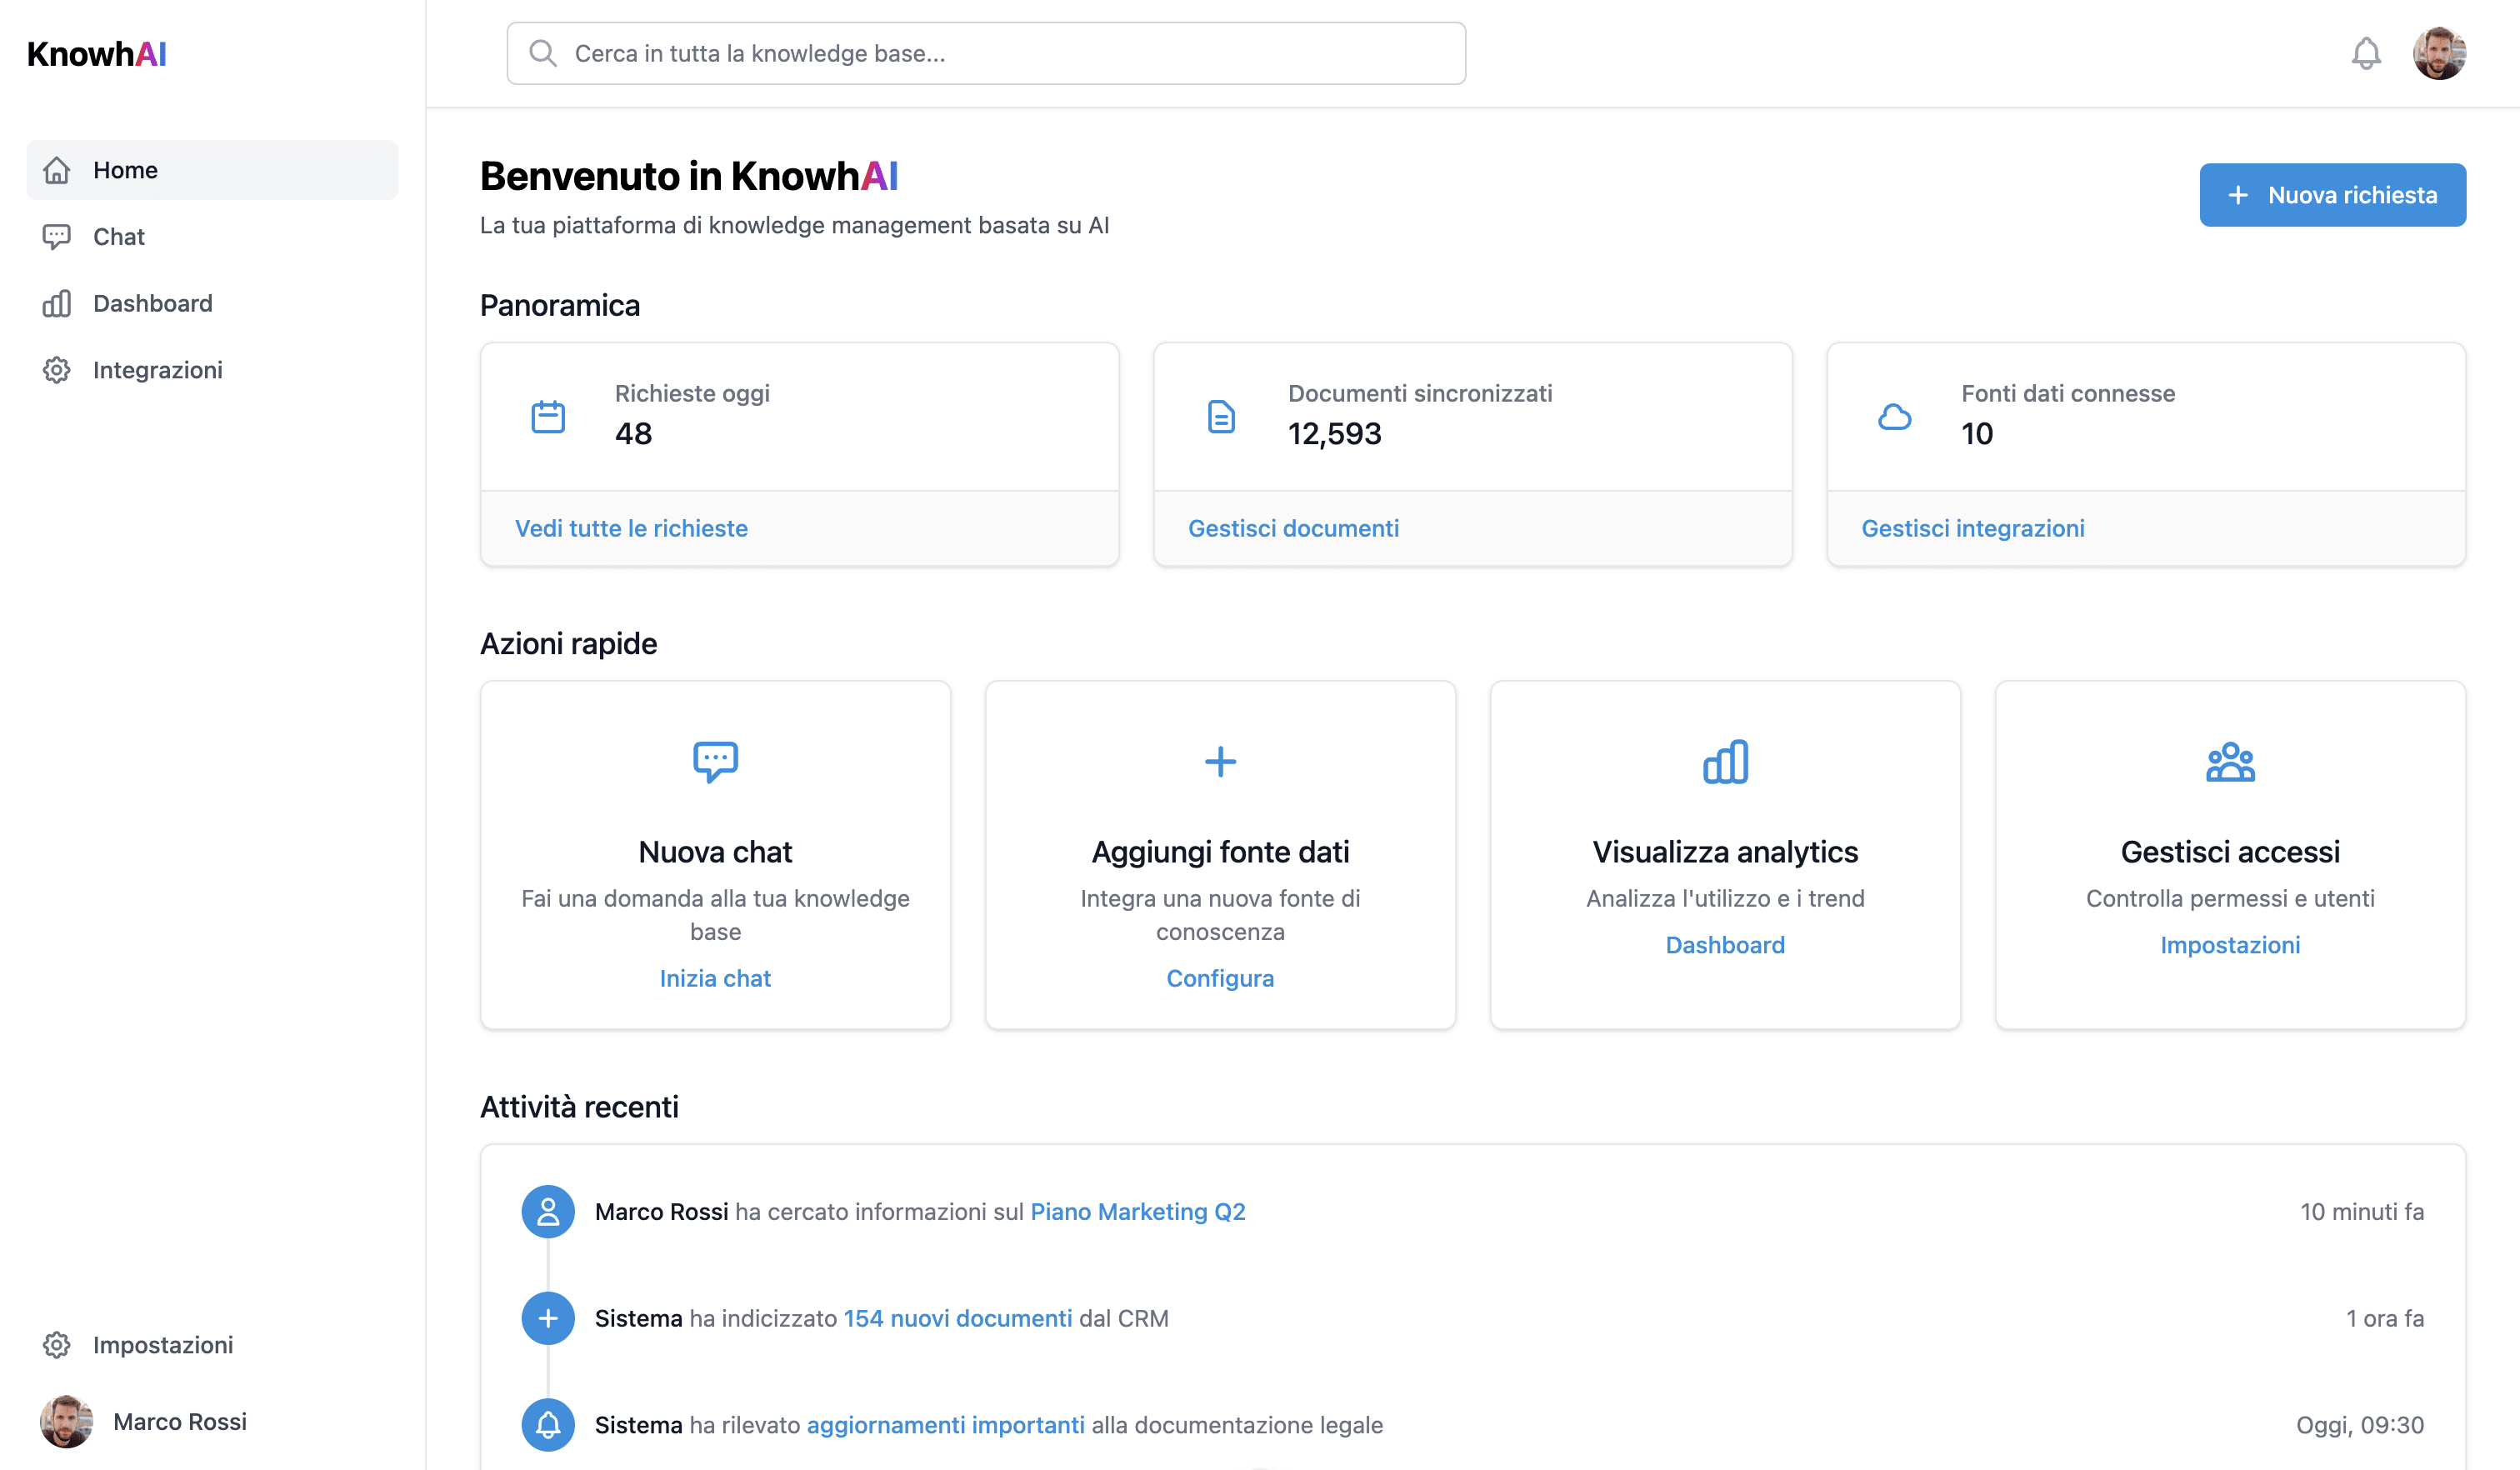Click the plus icon in Aggiungi fonte dati
The width and height of the screenshot is (2520, 1470).
pyautogui.click(x=1220, y=762)
